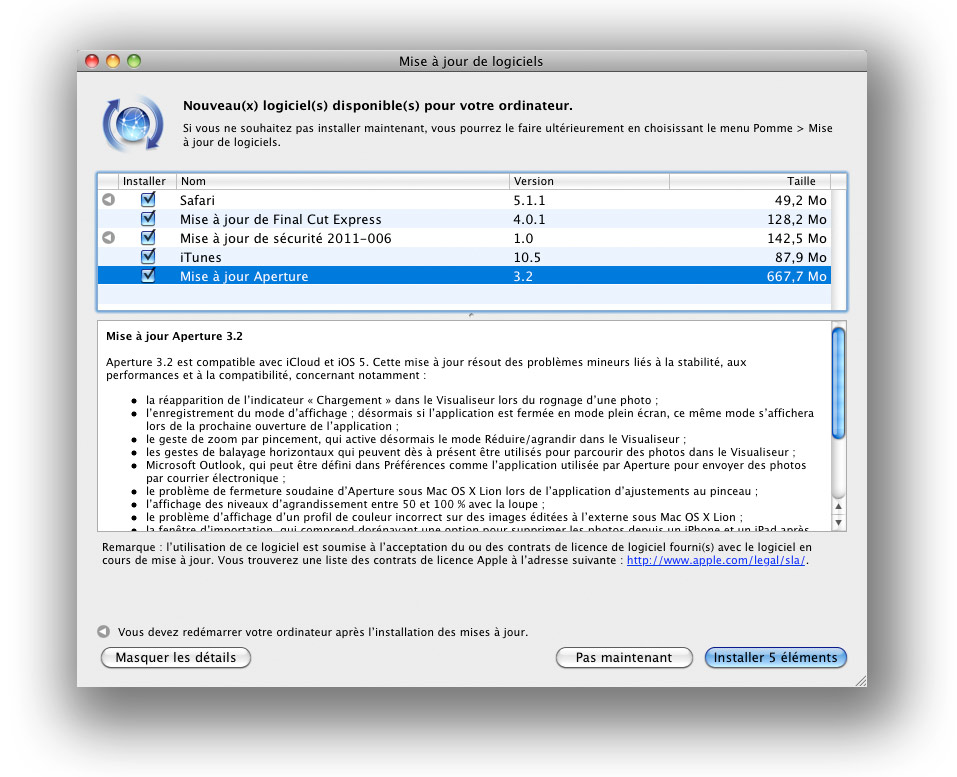The width and height of the screenshot is (957, 777).
Task: Click the iTunes version 10.5 cell
Action: (x=527, y=258)
